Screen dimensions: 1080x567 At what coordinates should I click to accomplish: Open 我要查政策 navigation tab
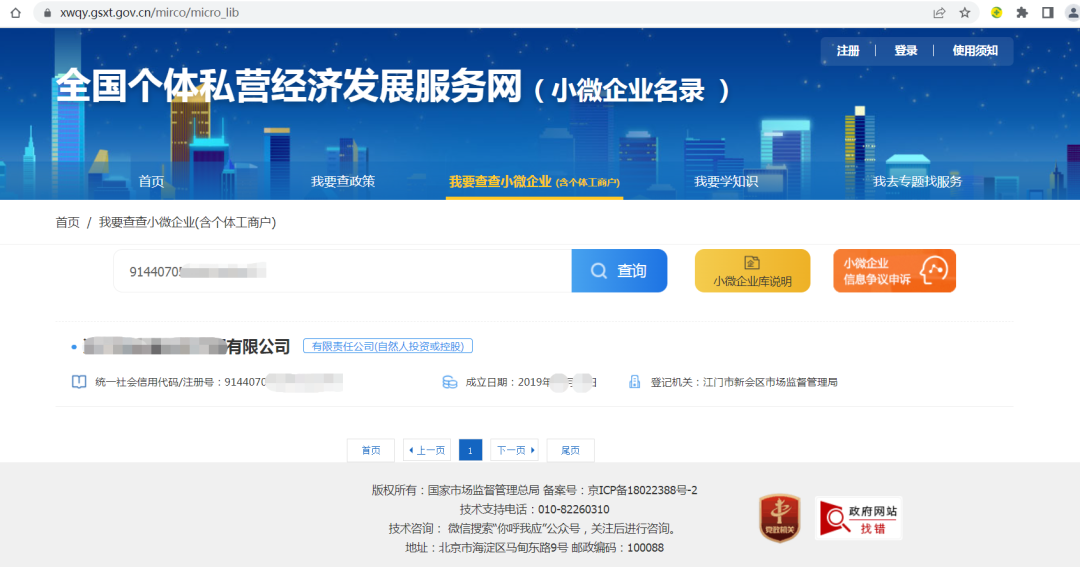coord(343,181)
